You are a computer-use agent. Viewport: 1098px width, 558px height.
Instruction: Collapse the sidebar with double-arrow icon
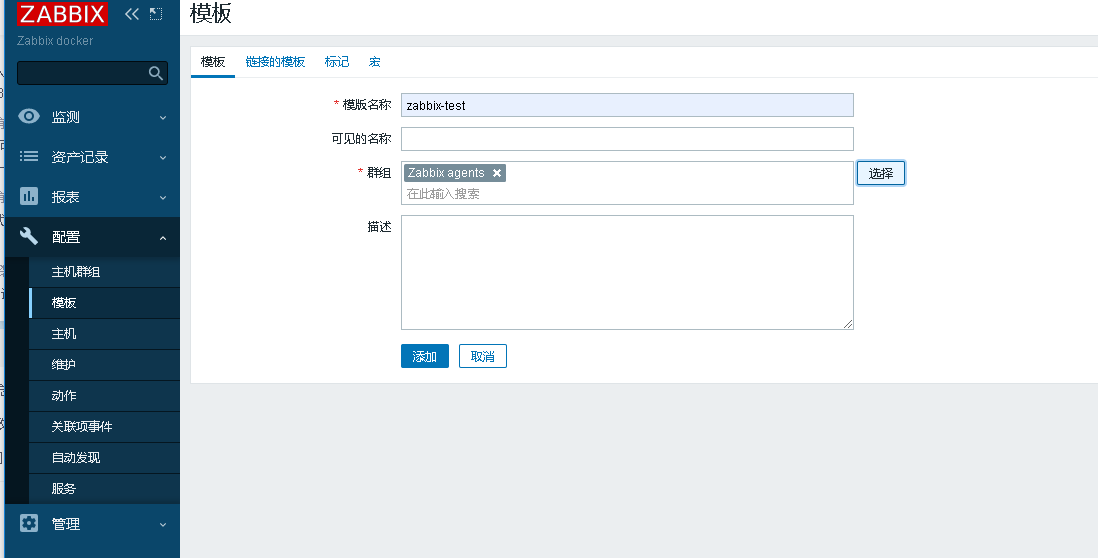click(x=132, y=13)
